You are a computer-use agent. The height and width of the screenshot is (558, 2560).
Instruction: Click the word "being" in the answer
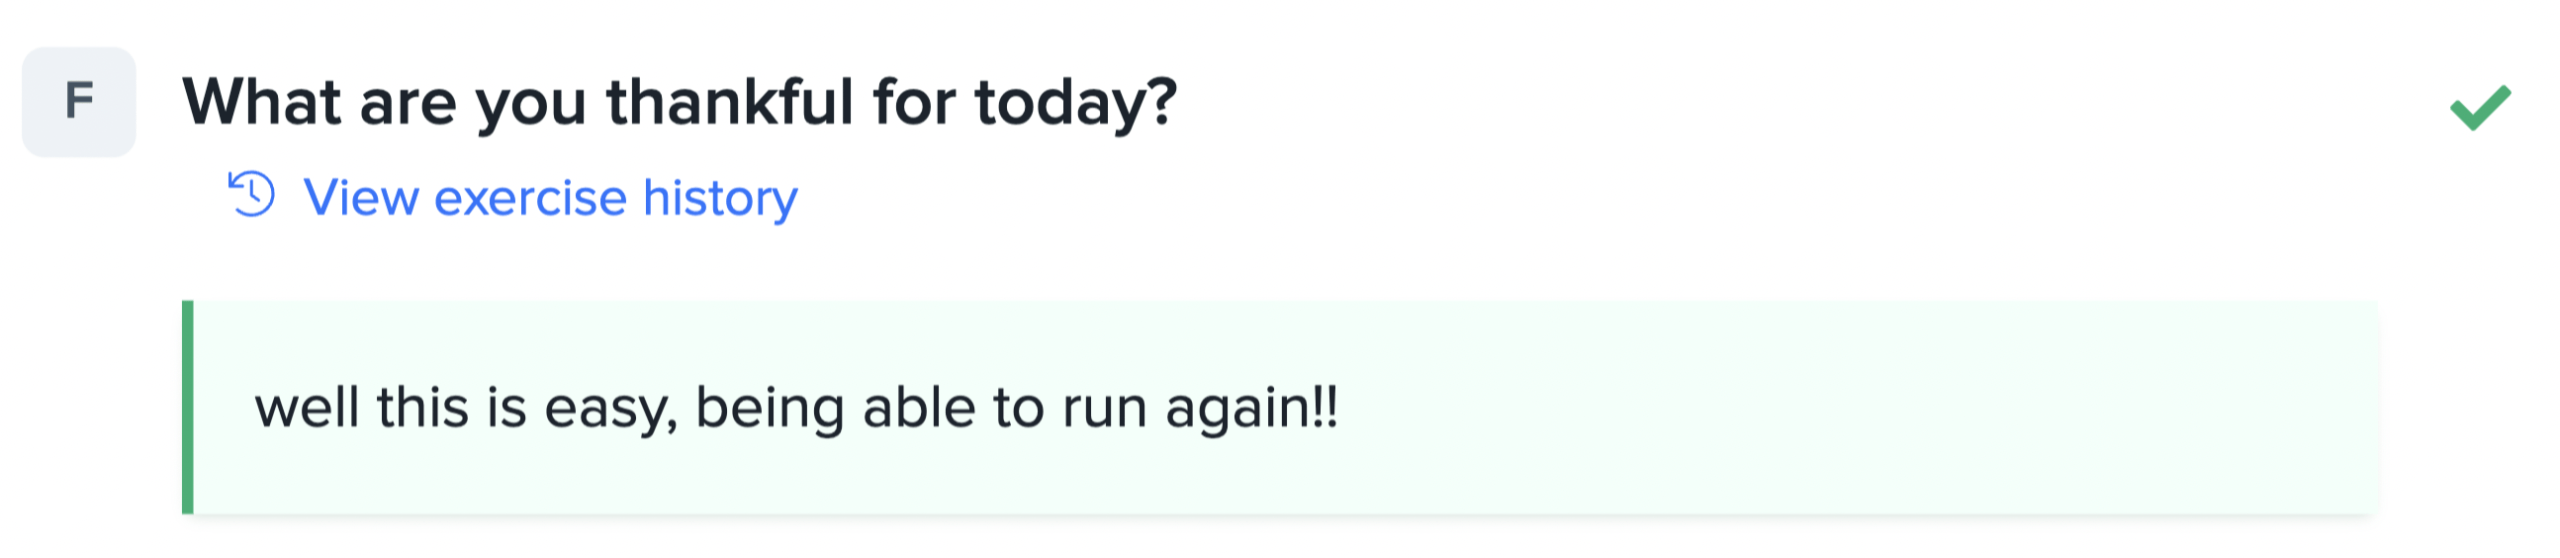[x=770, y=408]
